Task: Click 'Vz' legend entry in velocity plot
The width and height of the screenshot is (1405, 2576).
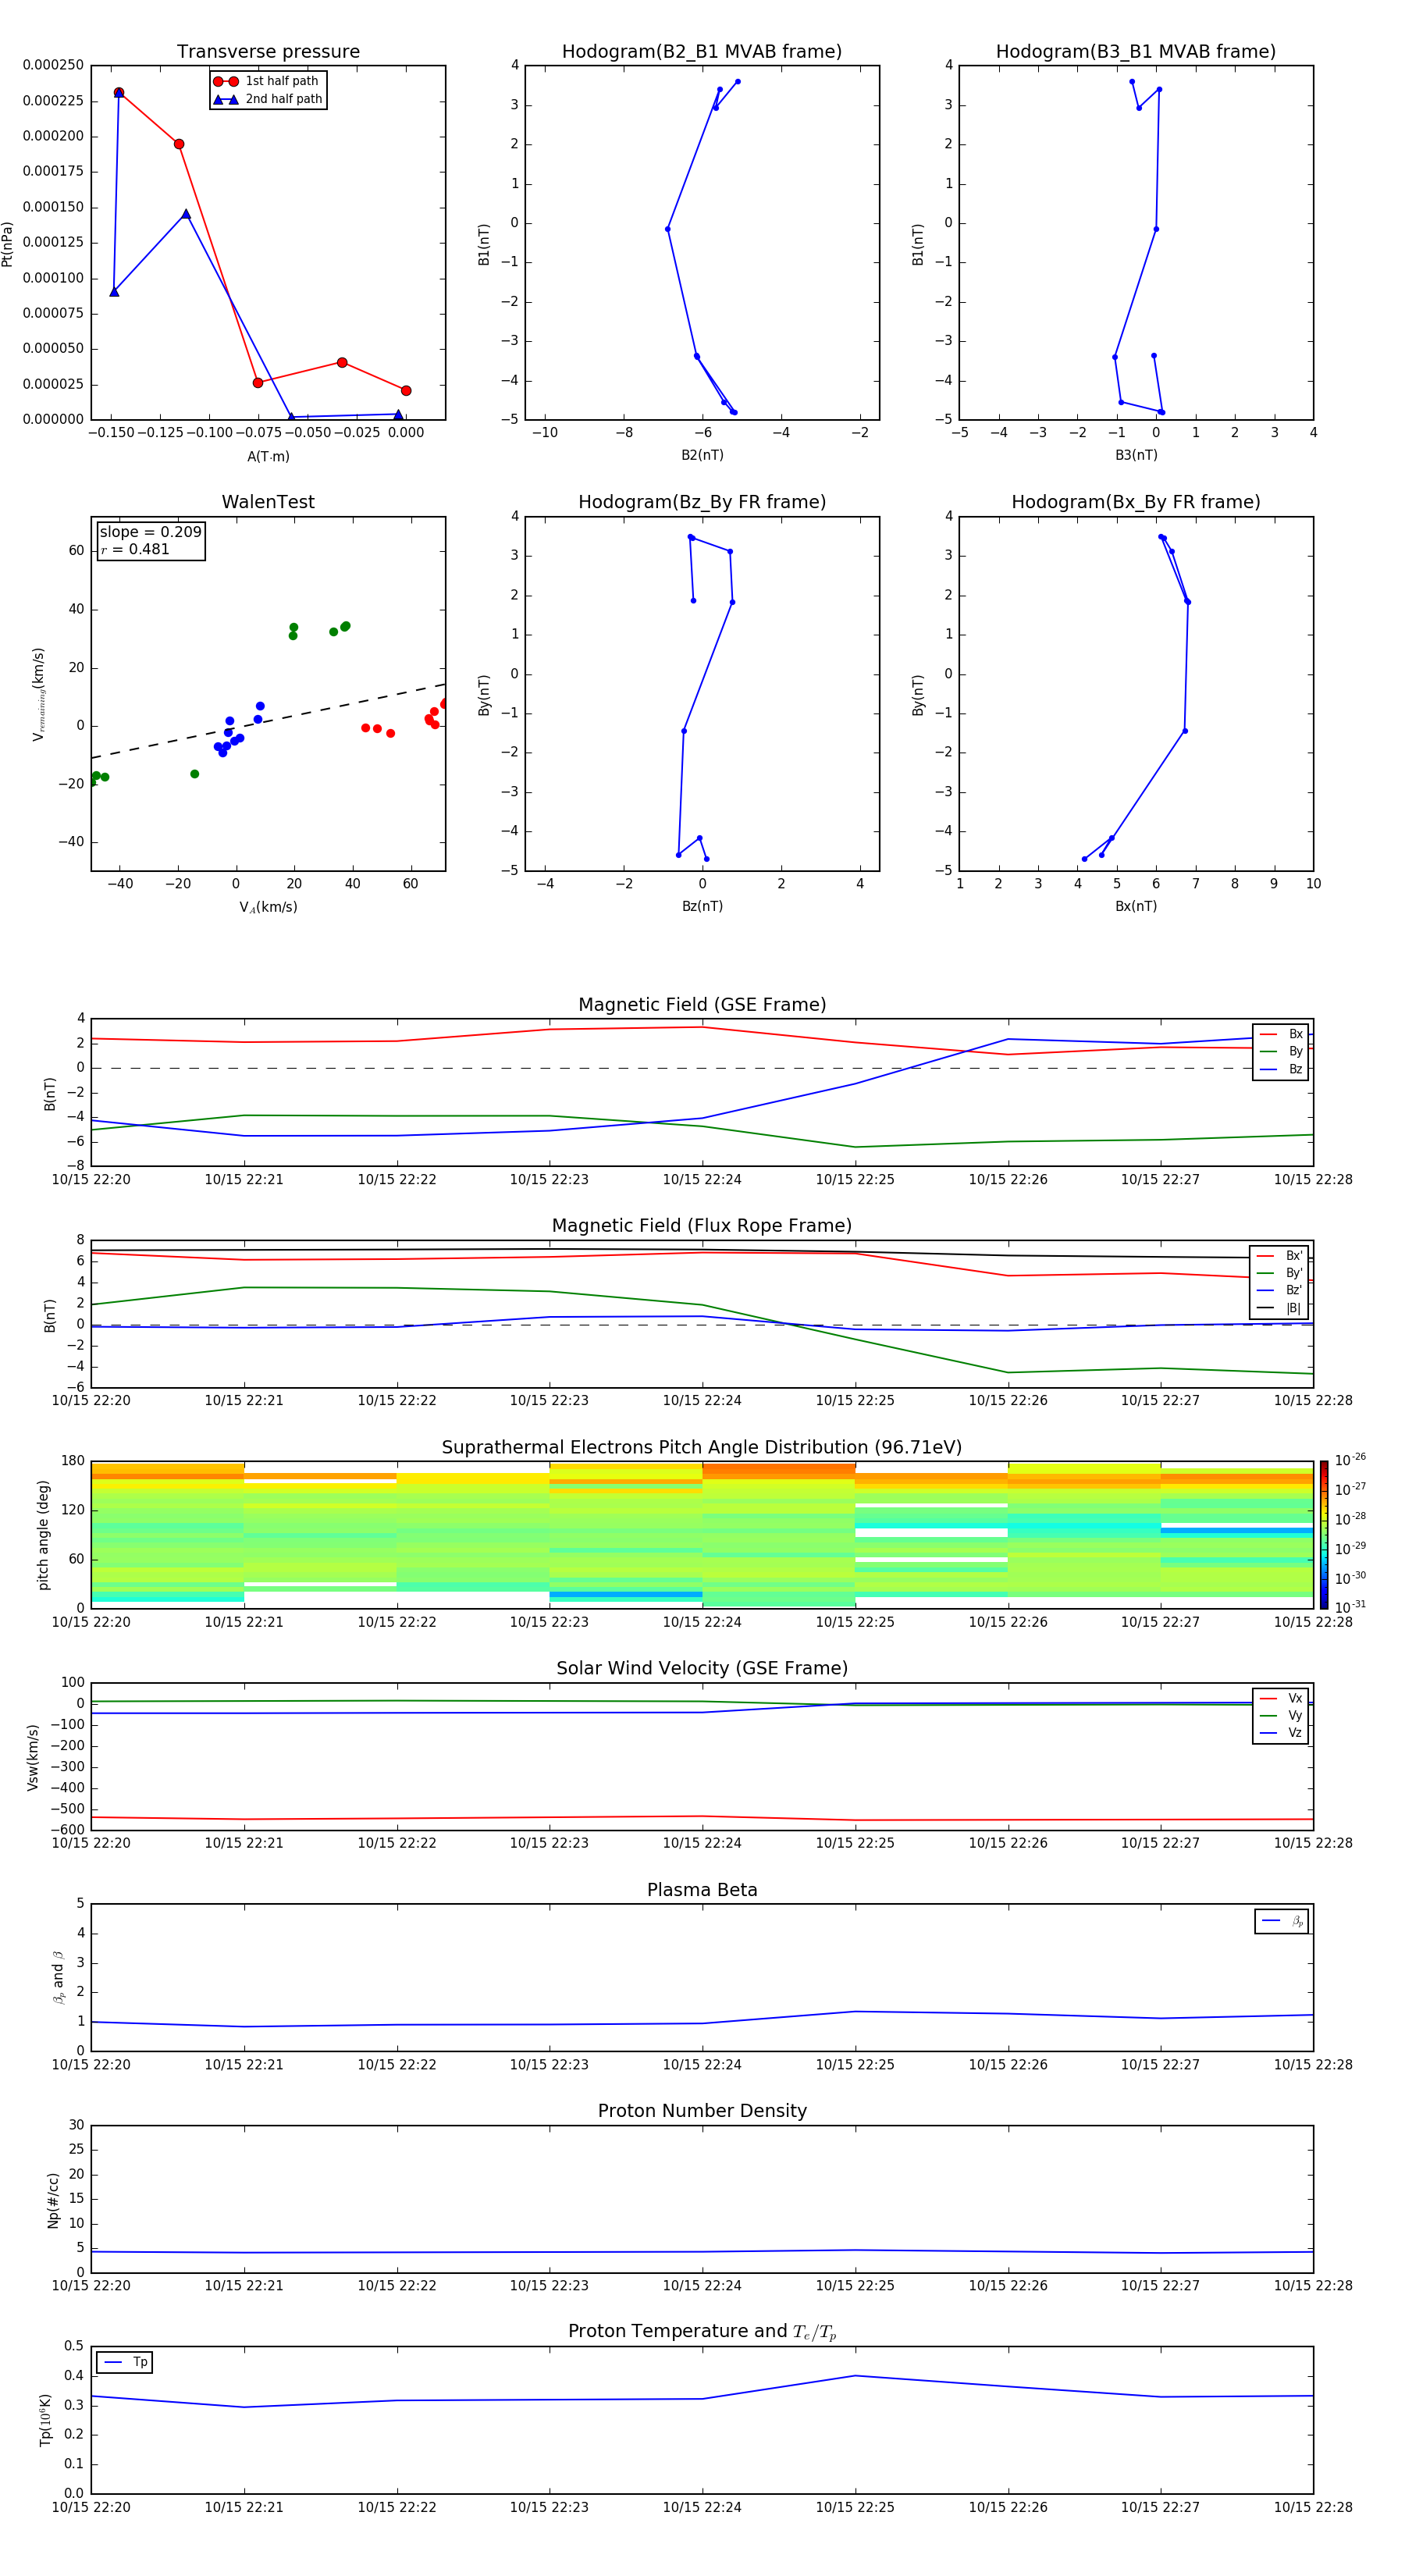Action: click(x=1281, y=1733)
